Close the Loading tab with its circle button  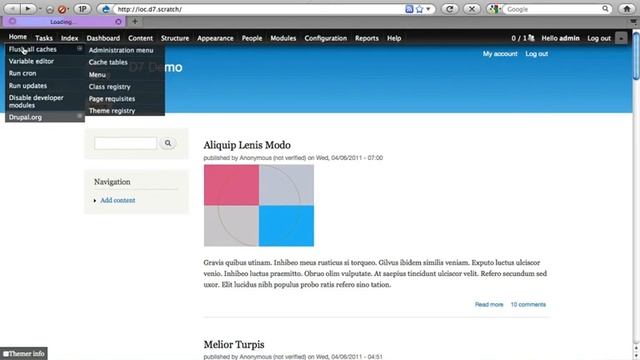pos(118,22)
